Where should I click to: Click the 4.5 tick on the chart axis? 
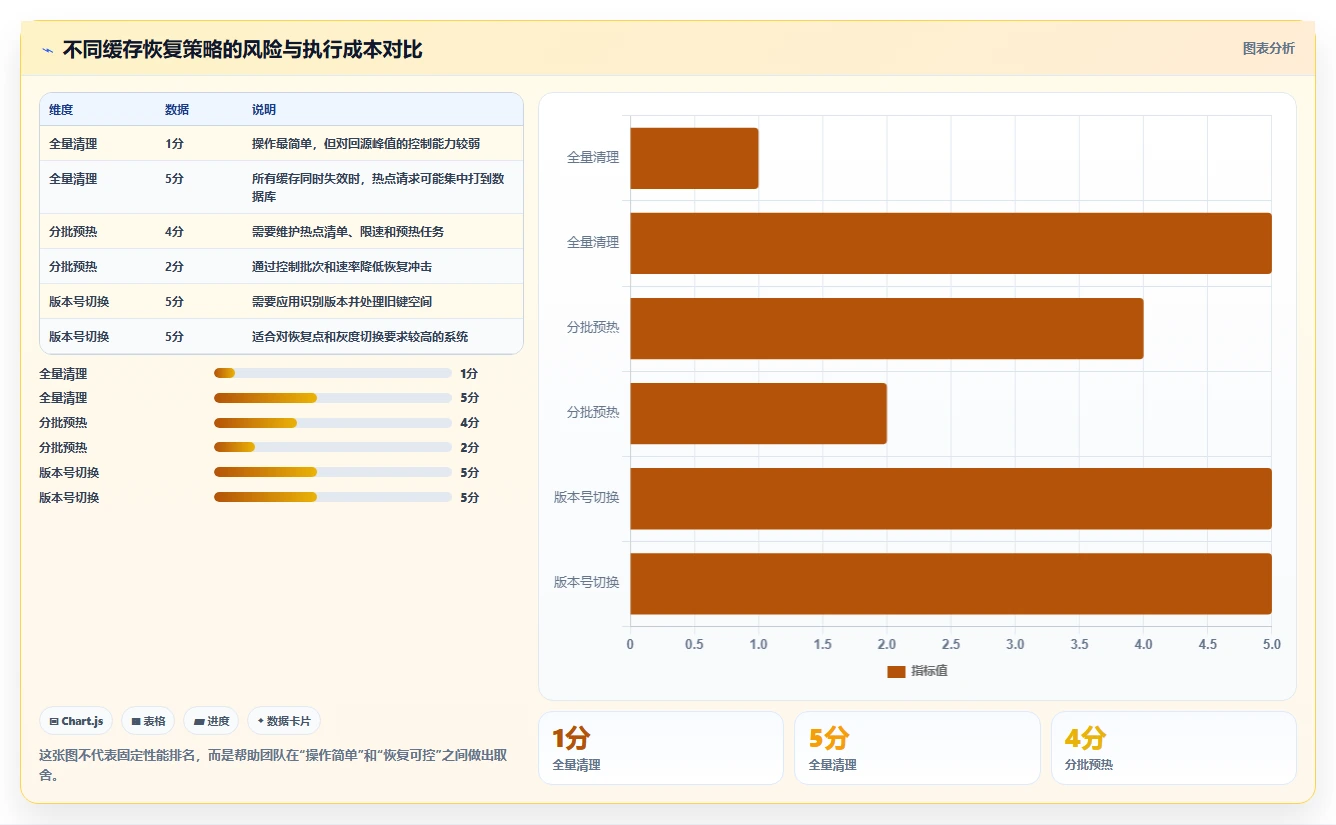pos(1208,644)
